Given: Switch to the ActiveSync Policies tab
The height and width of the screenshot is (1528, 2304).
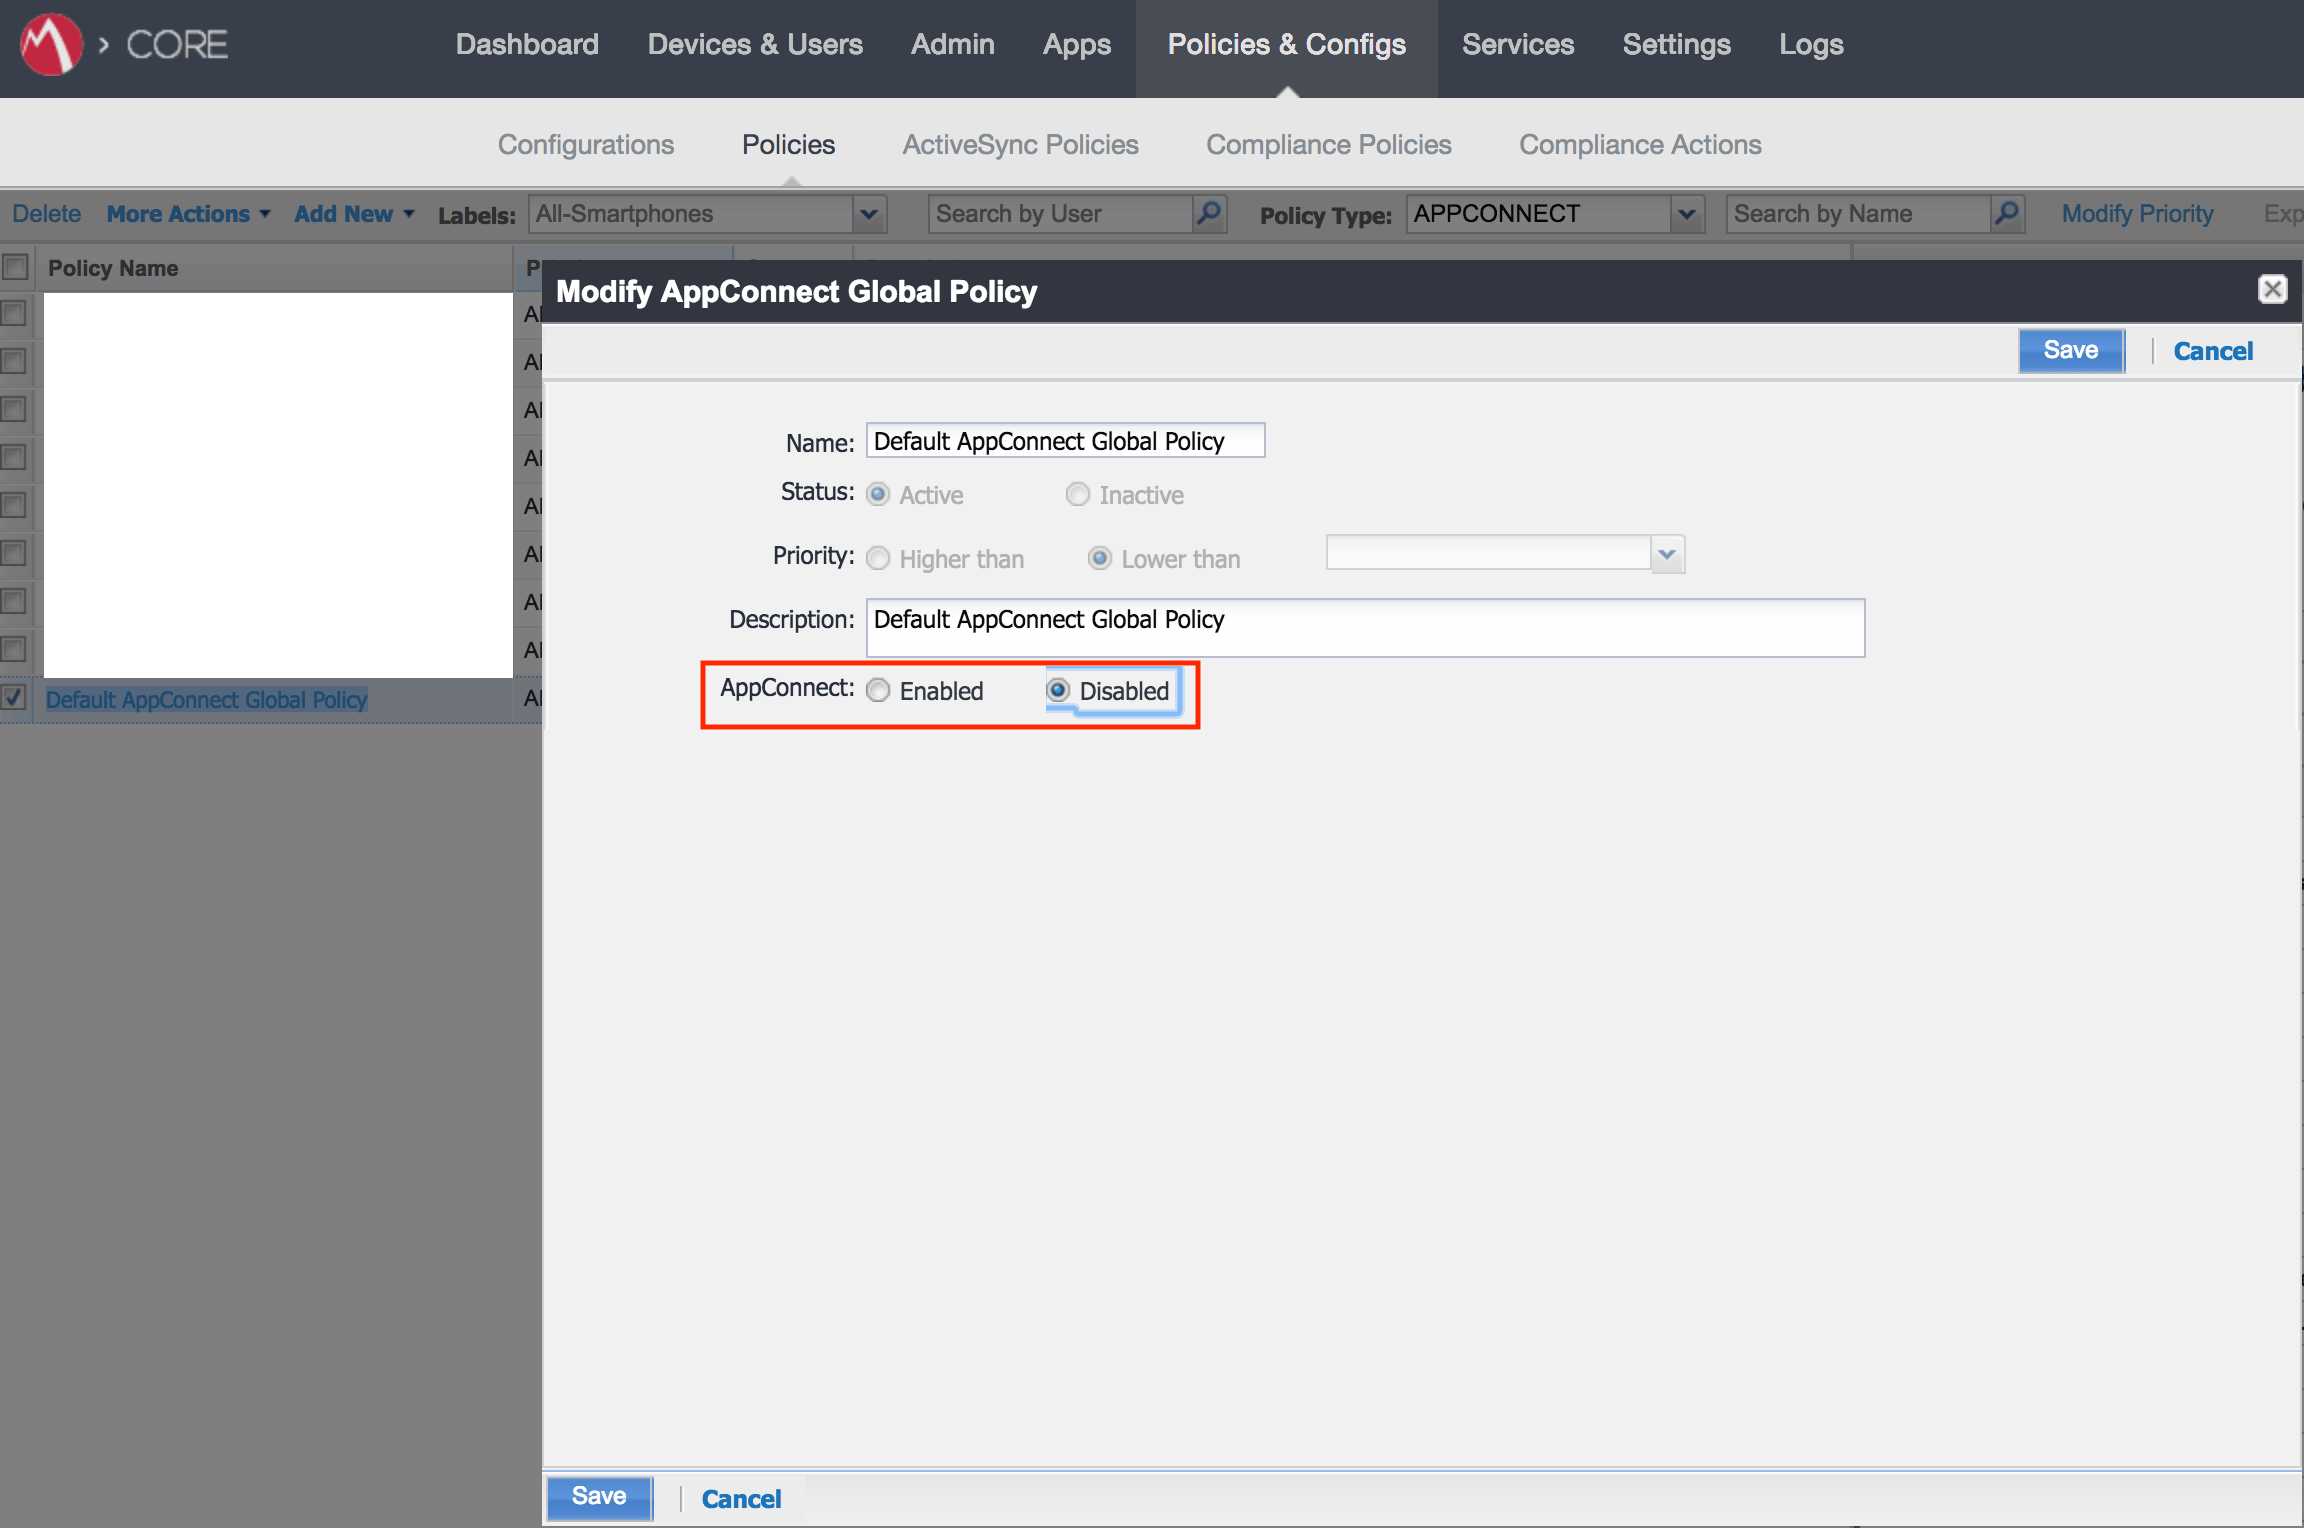Looking at the screenshot, I should click(x=1020, y=145).
